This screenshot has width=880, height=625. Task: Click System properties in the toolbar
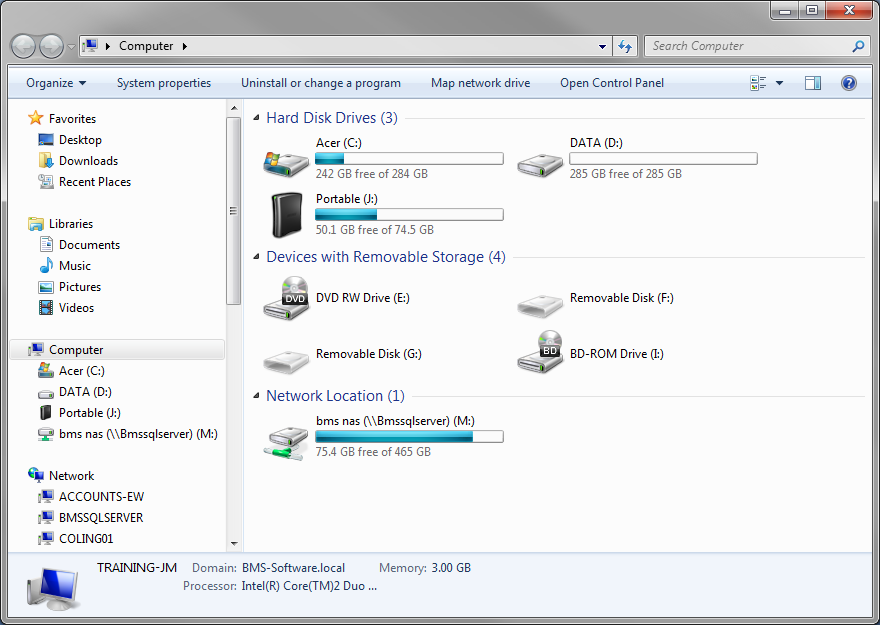pos(164,83)
